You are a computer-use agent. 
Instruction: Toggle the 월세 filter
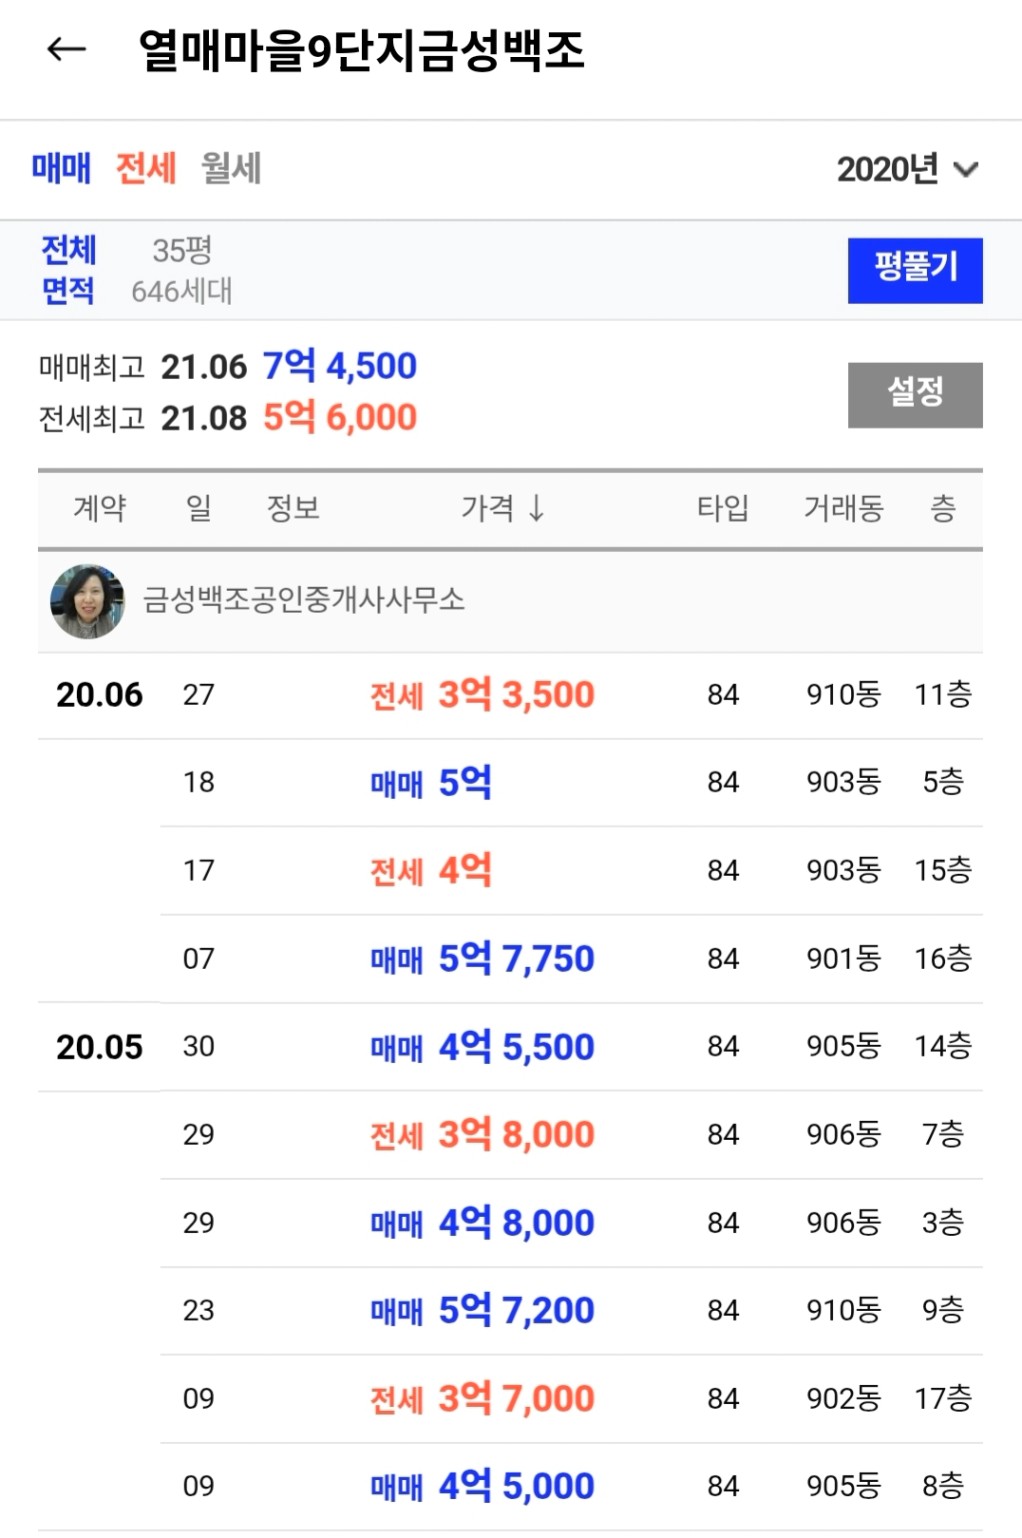[231, 168]
